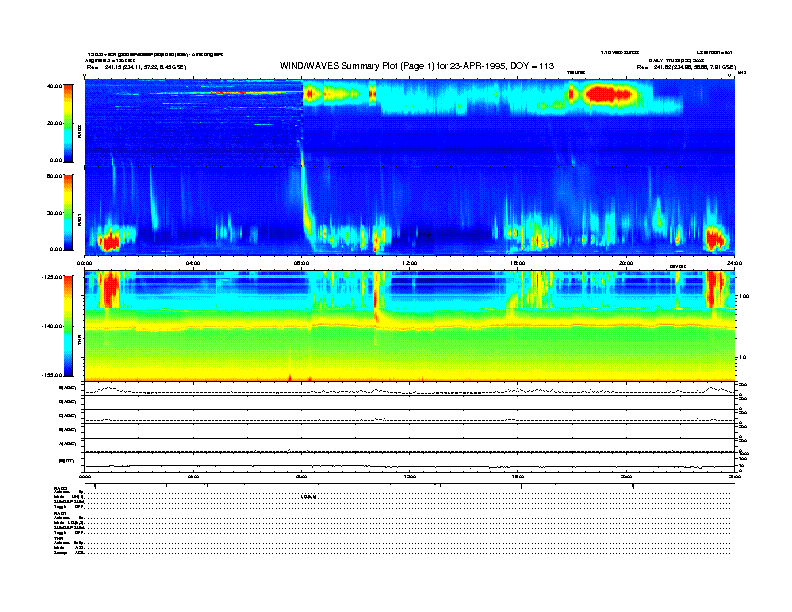The width and height of the screenshot is (792, 612).
Task: Click the 10 label on TNR right axis
Action: click(x=742, y=358)
